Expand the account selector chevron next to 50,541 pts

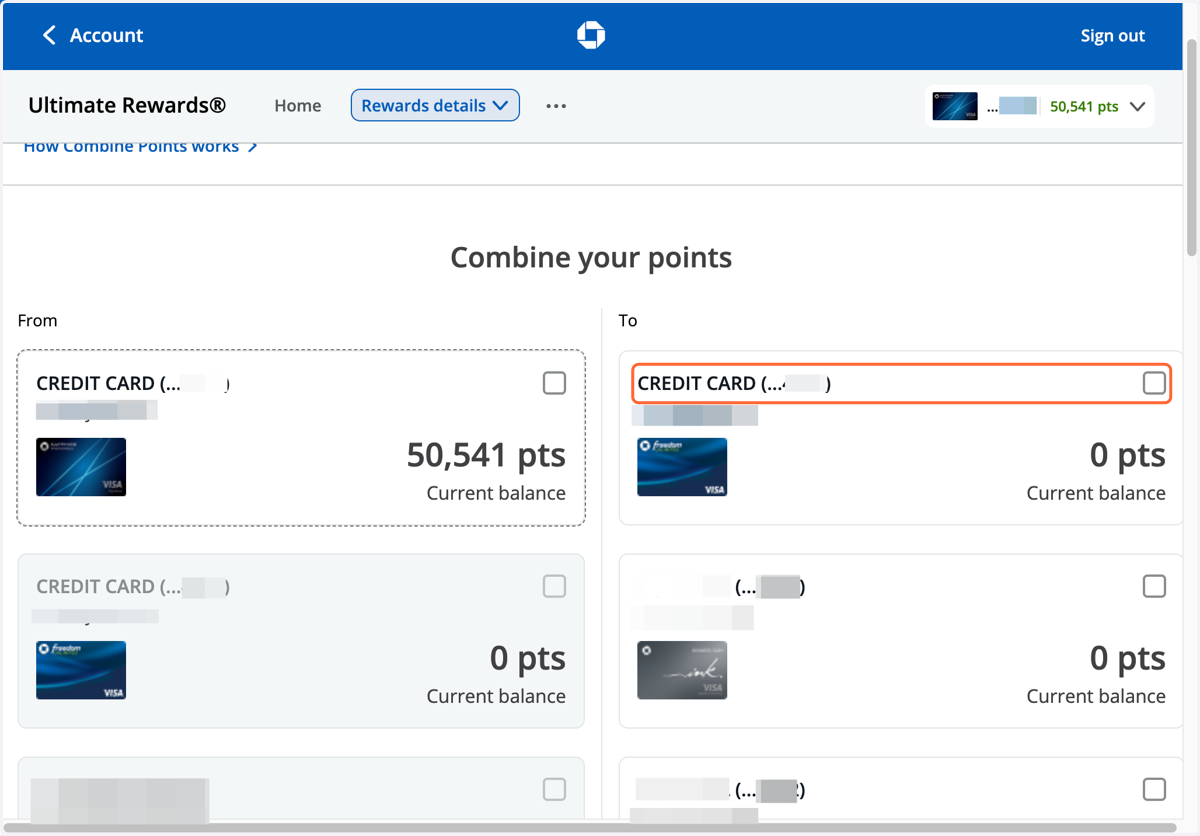click(x=1137, y=107)
